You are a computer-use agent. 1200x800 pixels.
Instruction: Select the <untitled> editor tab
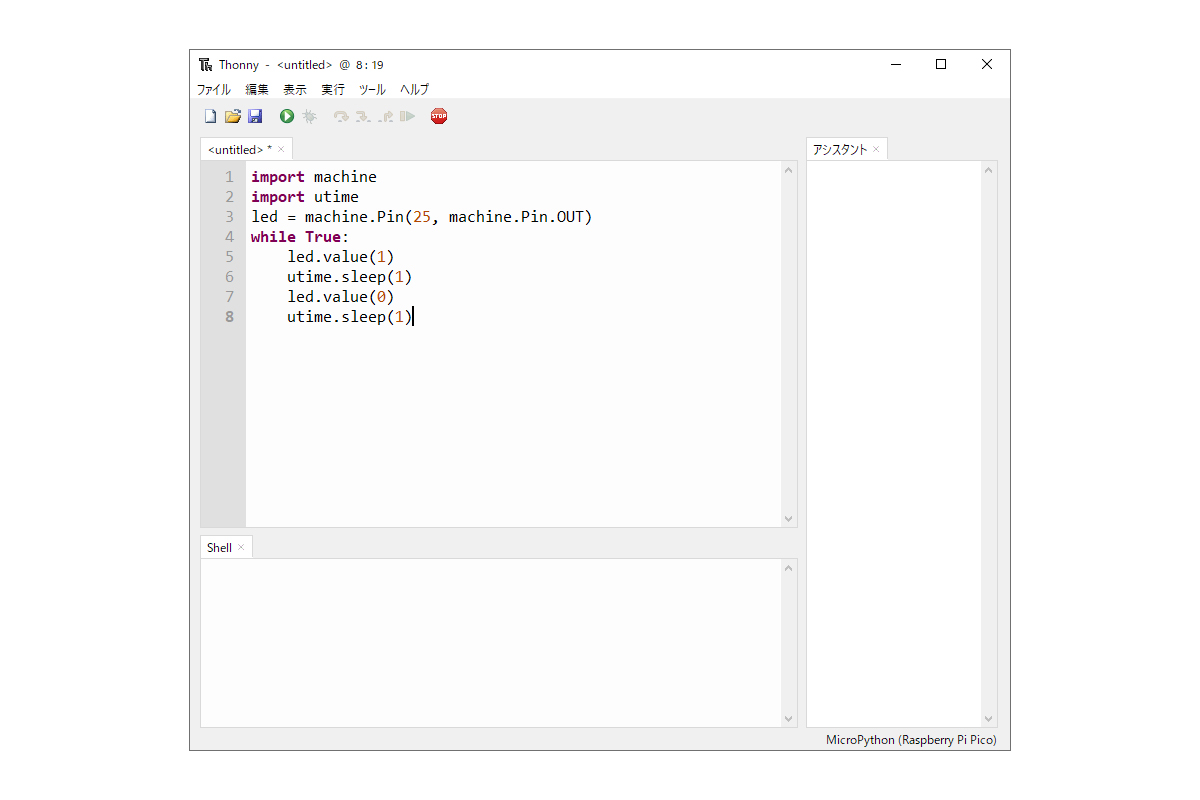[x=236, y=149]
